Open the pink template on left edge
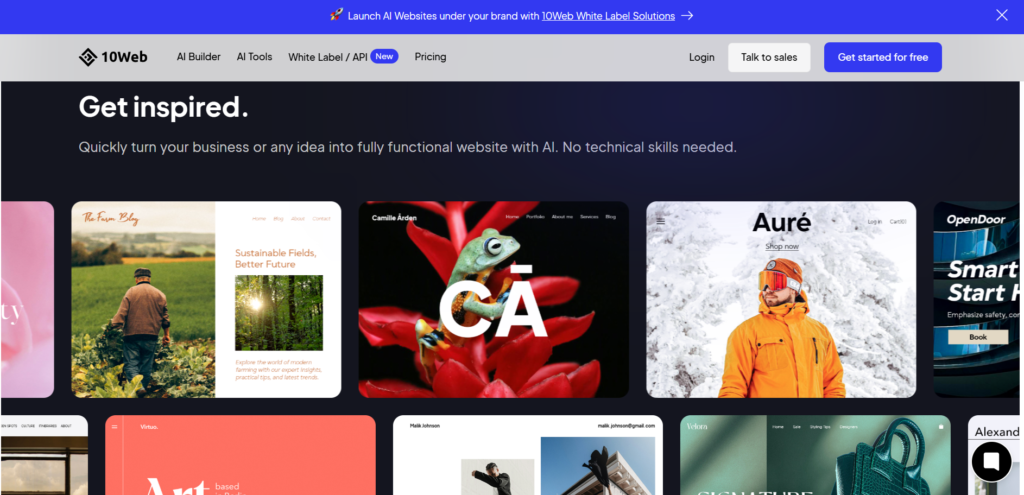The width and height of the screenshot is (1024, 495). point(27,299)
